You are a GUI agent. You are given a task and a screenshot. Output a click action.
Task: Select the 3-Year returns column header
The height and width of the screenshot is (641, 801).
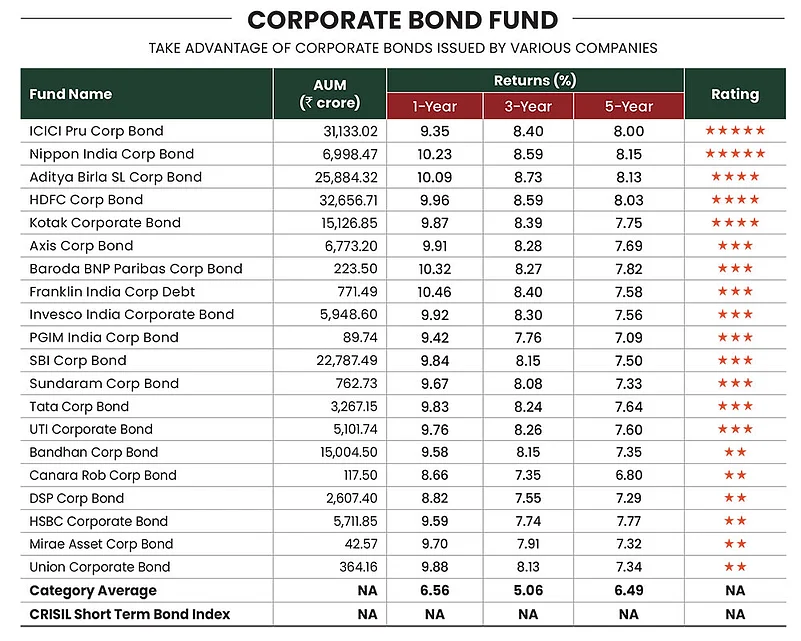tap(528, 106)
